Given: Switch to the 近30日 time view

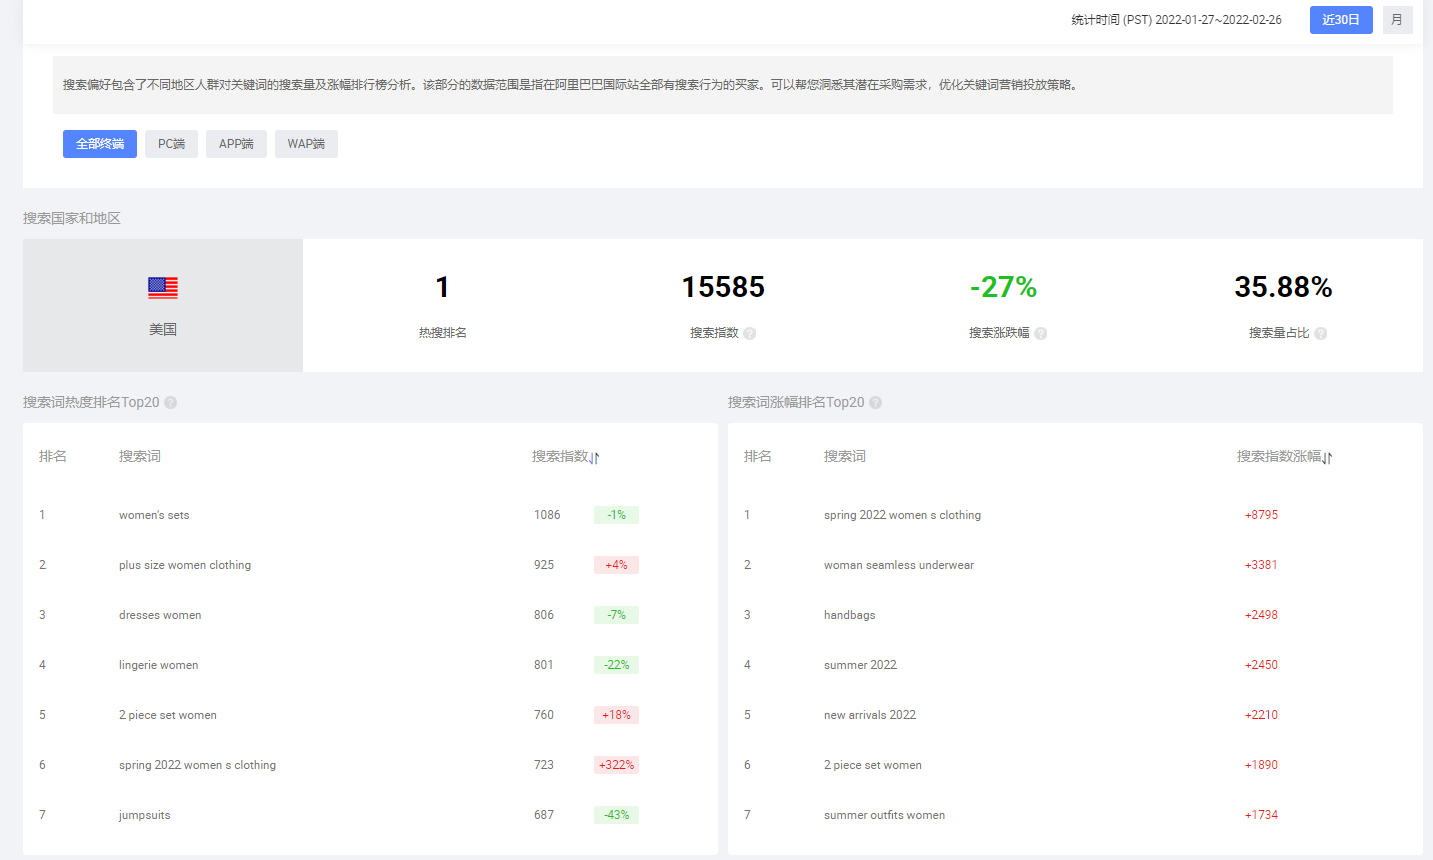Looking at the screenshot, I should click(1340, 19).
